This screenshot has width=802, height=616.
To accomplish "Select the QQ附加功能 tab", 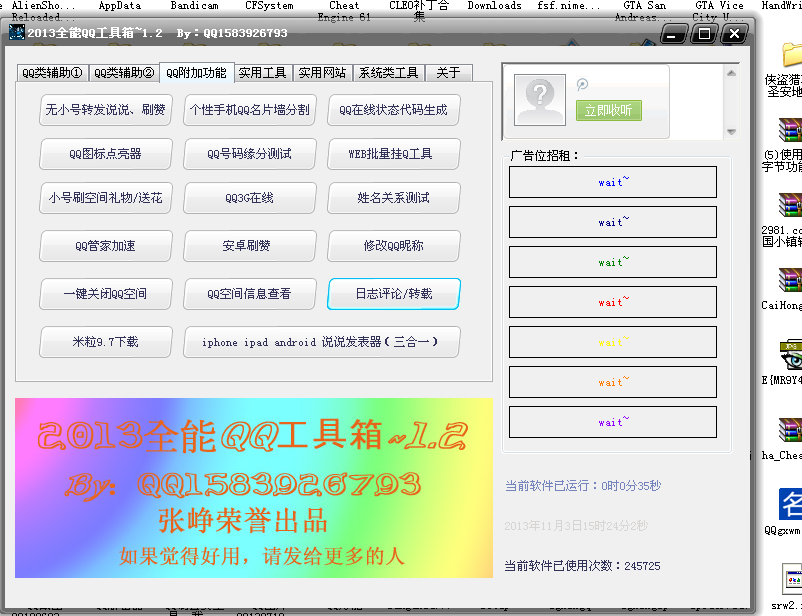I will [196, 73].
